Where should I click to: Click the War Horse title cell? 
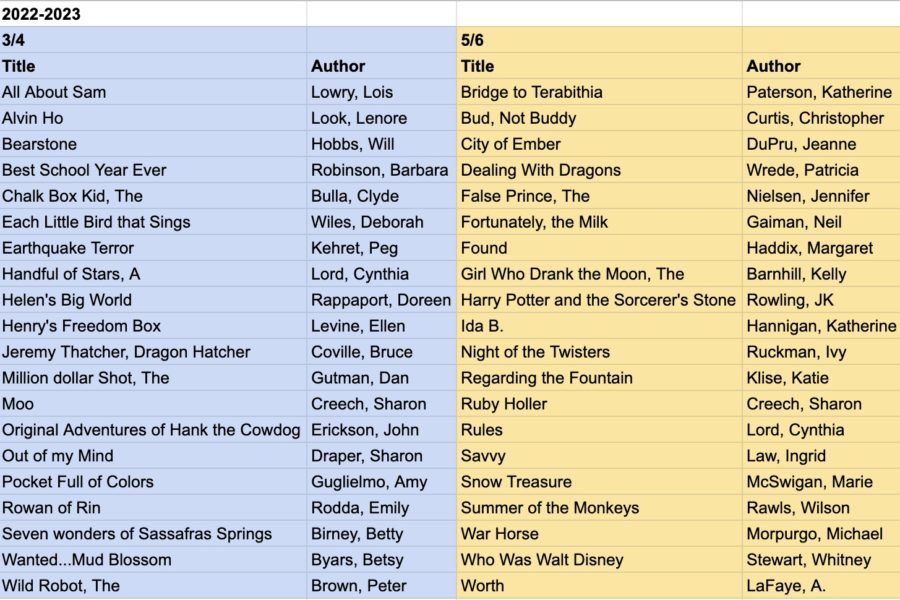click(x=599, y=533)
